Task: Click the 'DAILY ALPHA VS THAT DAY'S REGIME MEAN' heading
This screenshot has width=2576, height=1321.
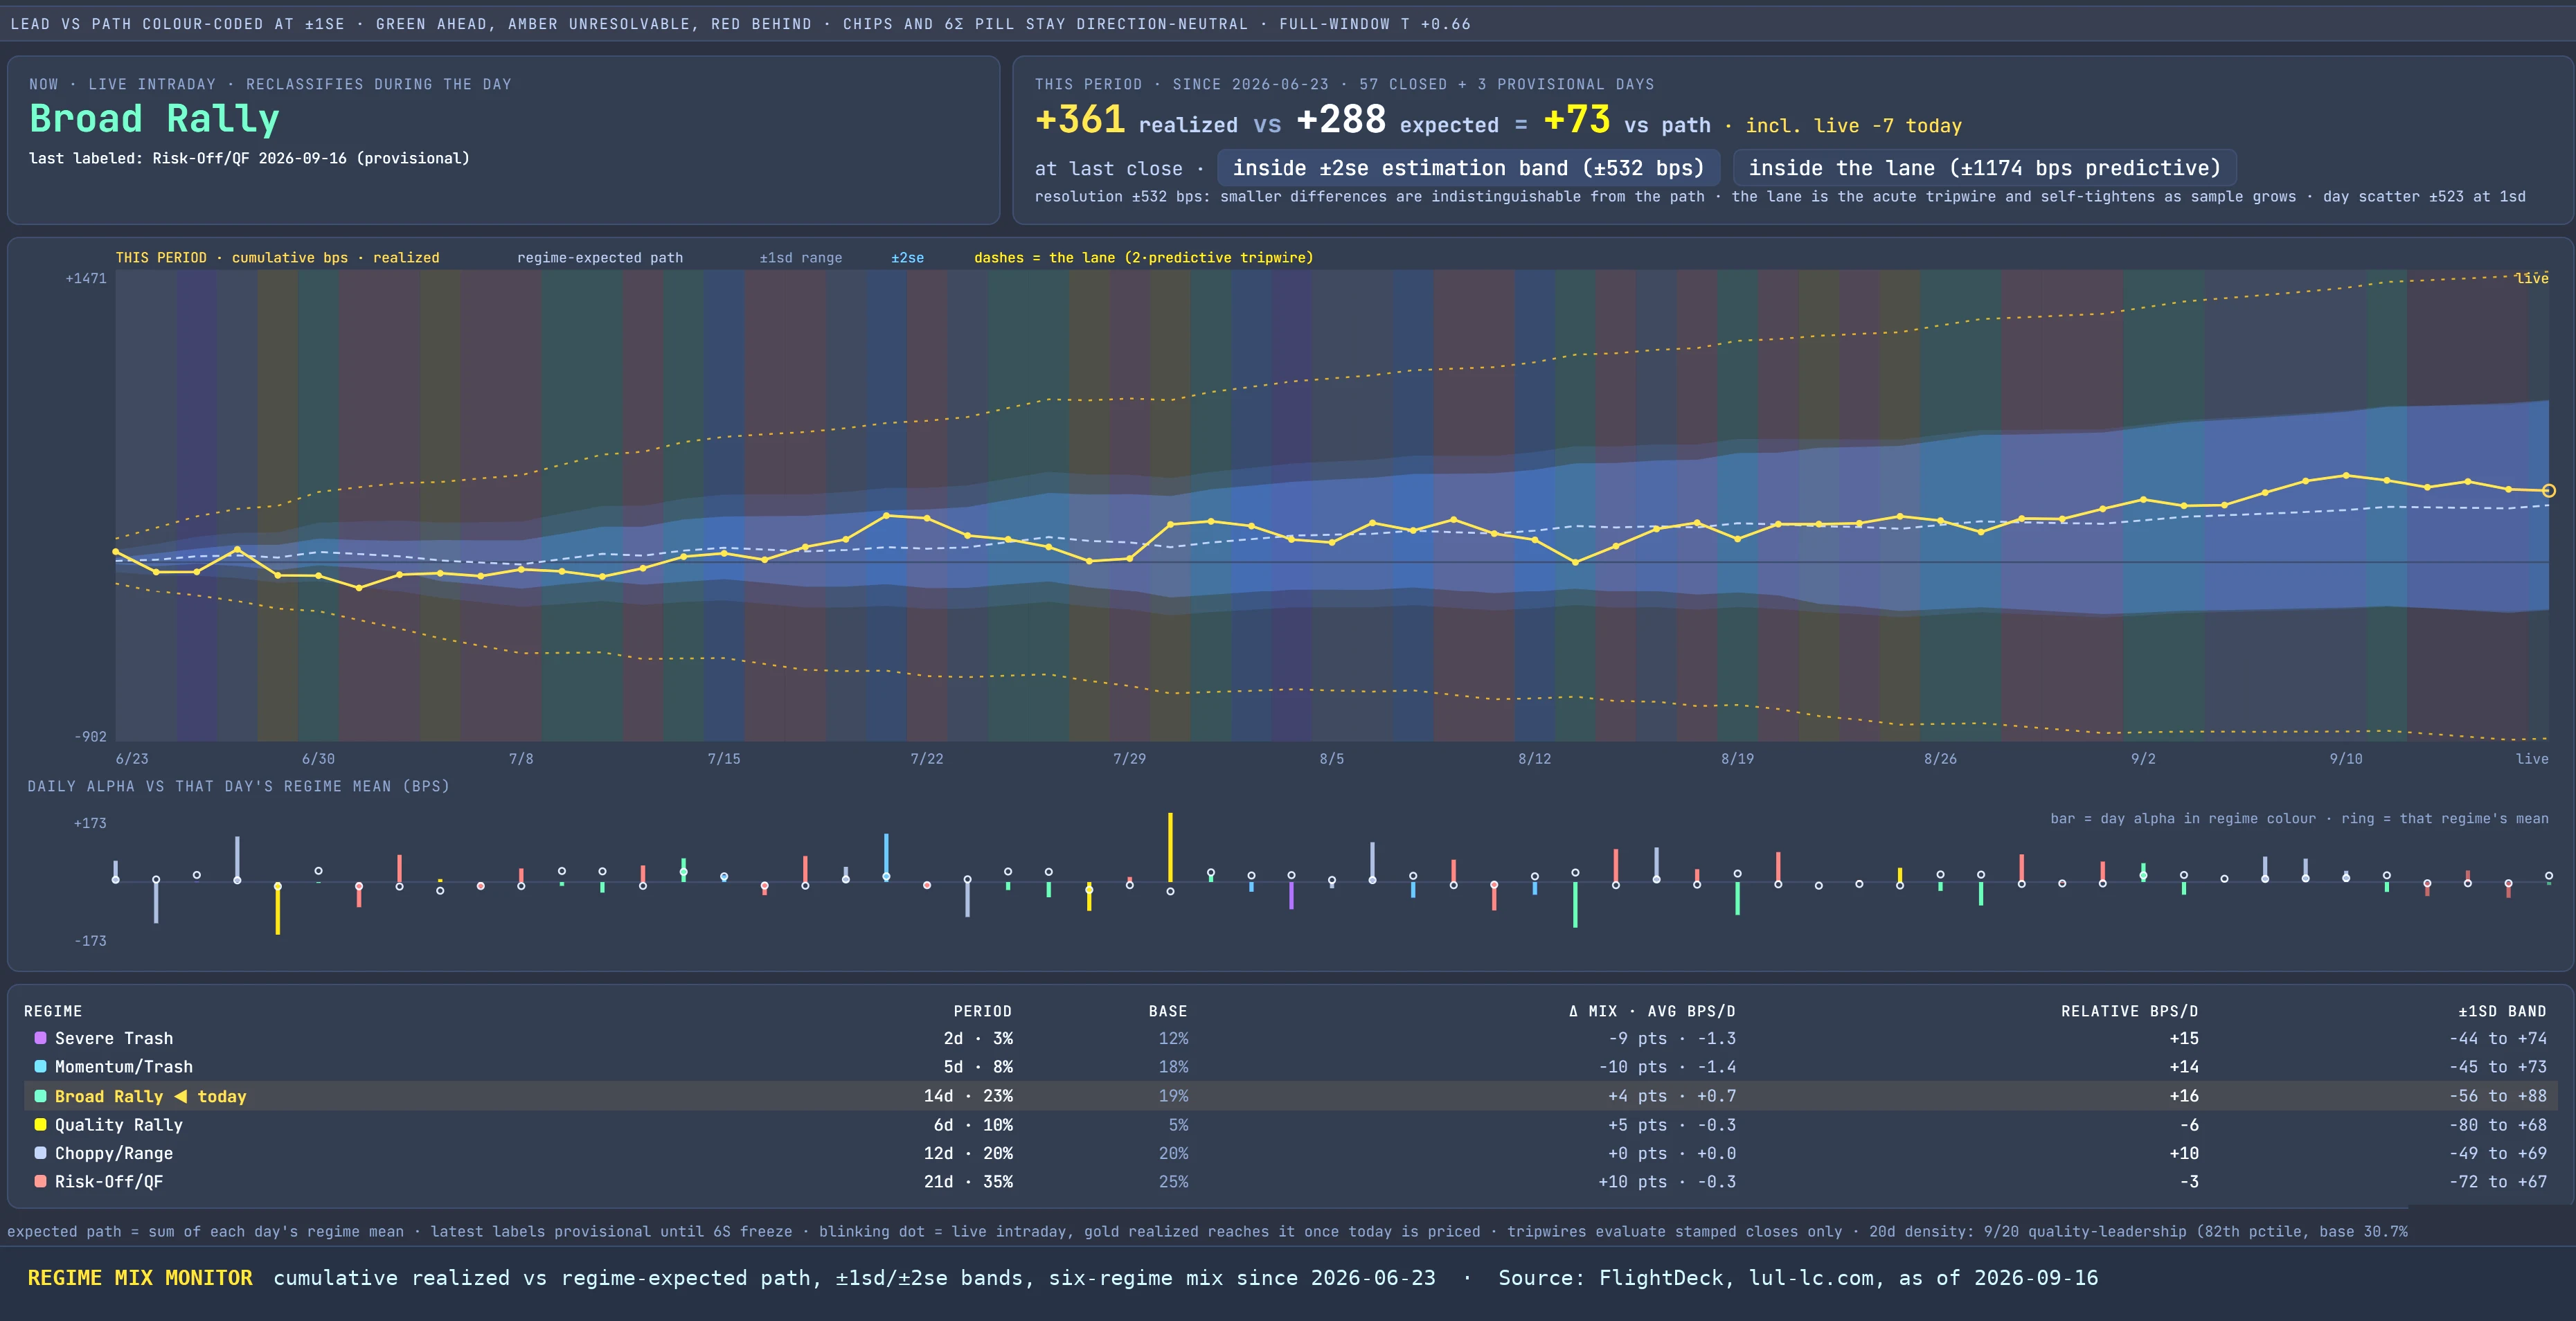Action: 238,786
